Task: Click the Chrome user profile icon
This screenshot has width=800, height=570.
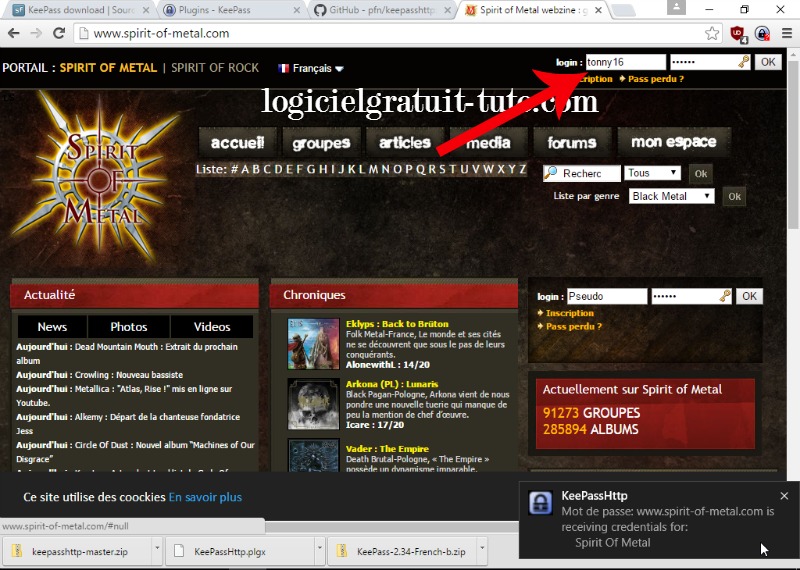Action: tap(677, 7)
